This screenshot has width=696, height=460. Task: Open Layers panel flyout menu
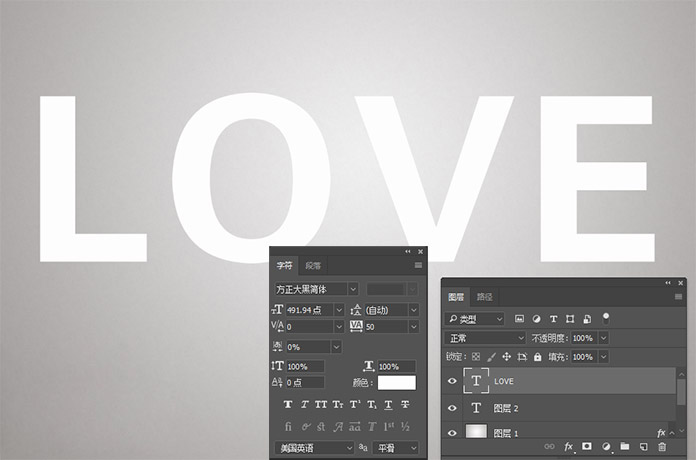678,297
